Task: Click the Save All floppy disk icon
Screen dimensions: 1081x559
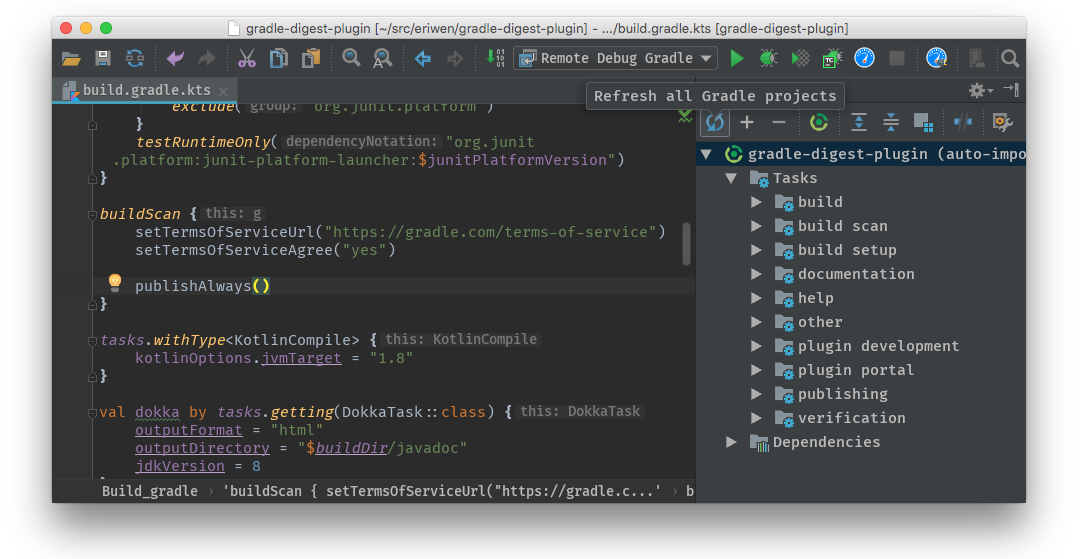Action: [x=102, y=58]
